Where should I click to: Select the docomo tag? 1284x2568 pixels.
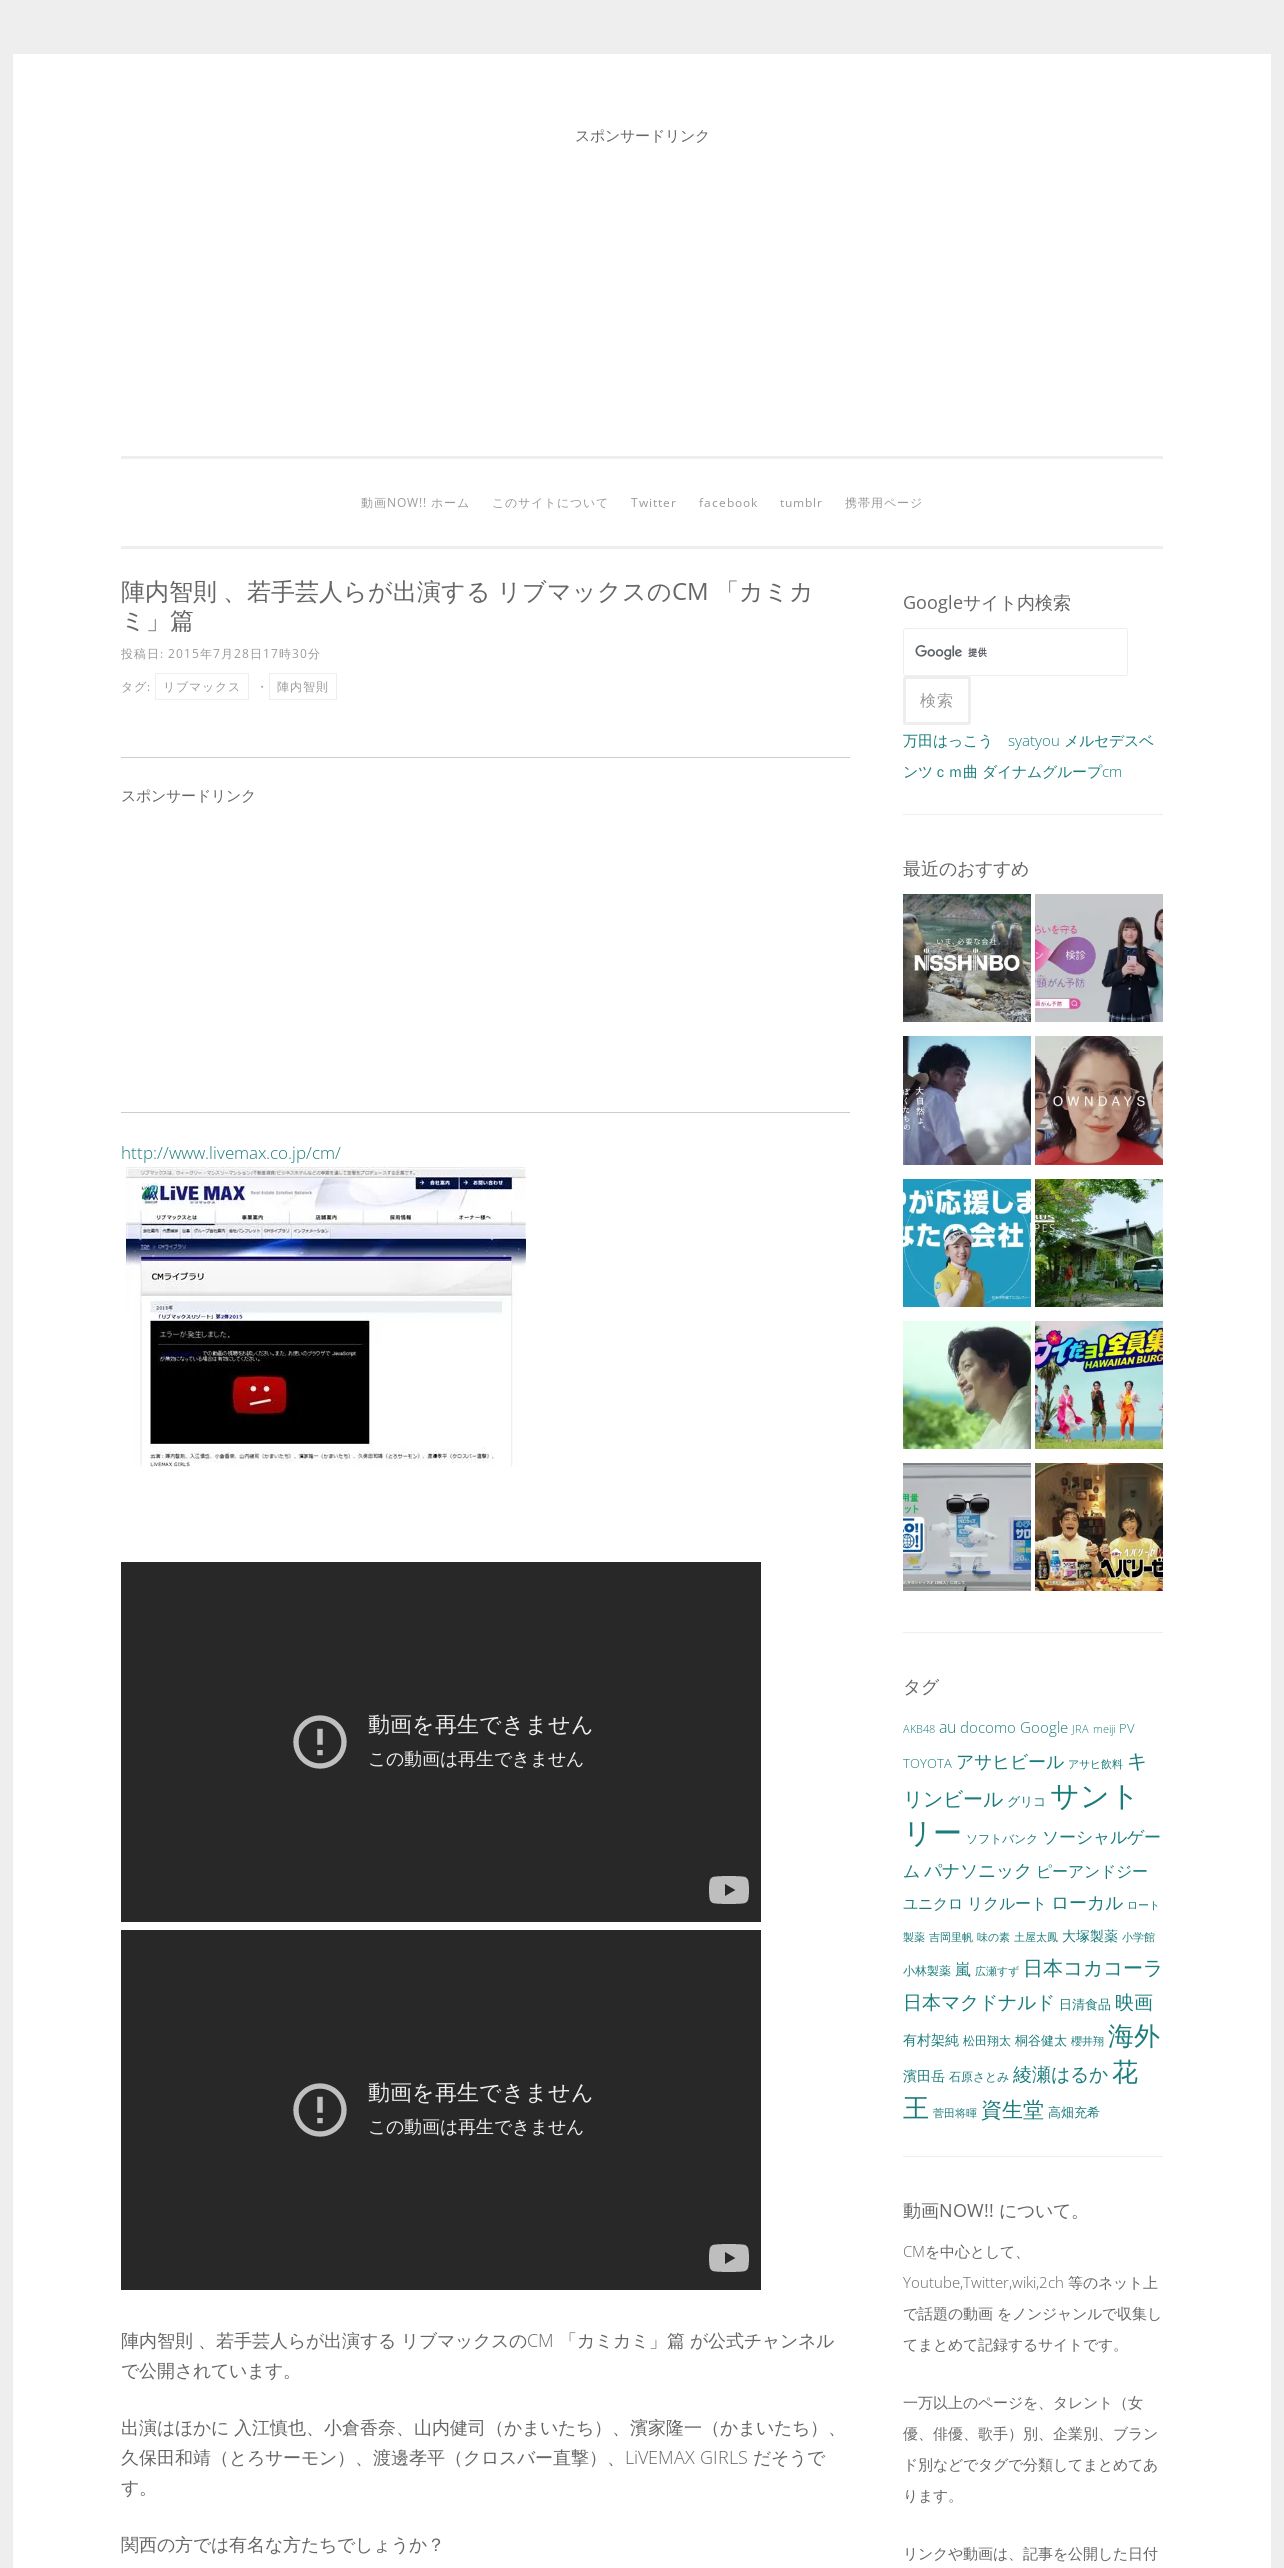[x=988, y=1728]
